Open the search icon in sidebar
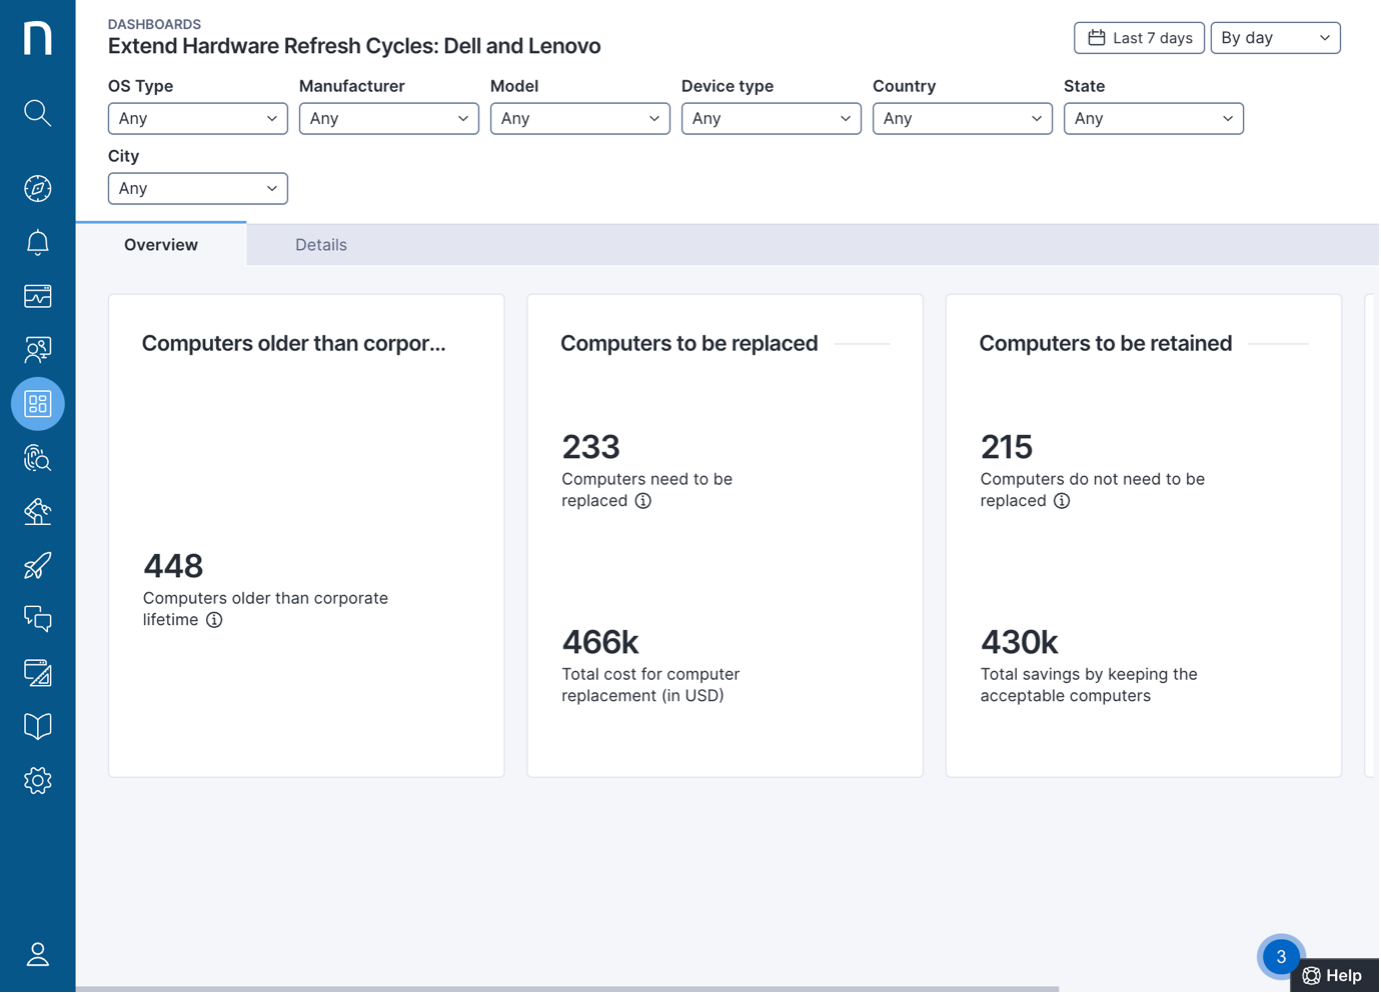Screen dimensions: 1381x993 [x=37, y=113]
